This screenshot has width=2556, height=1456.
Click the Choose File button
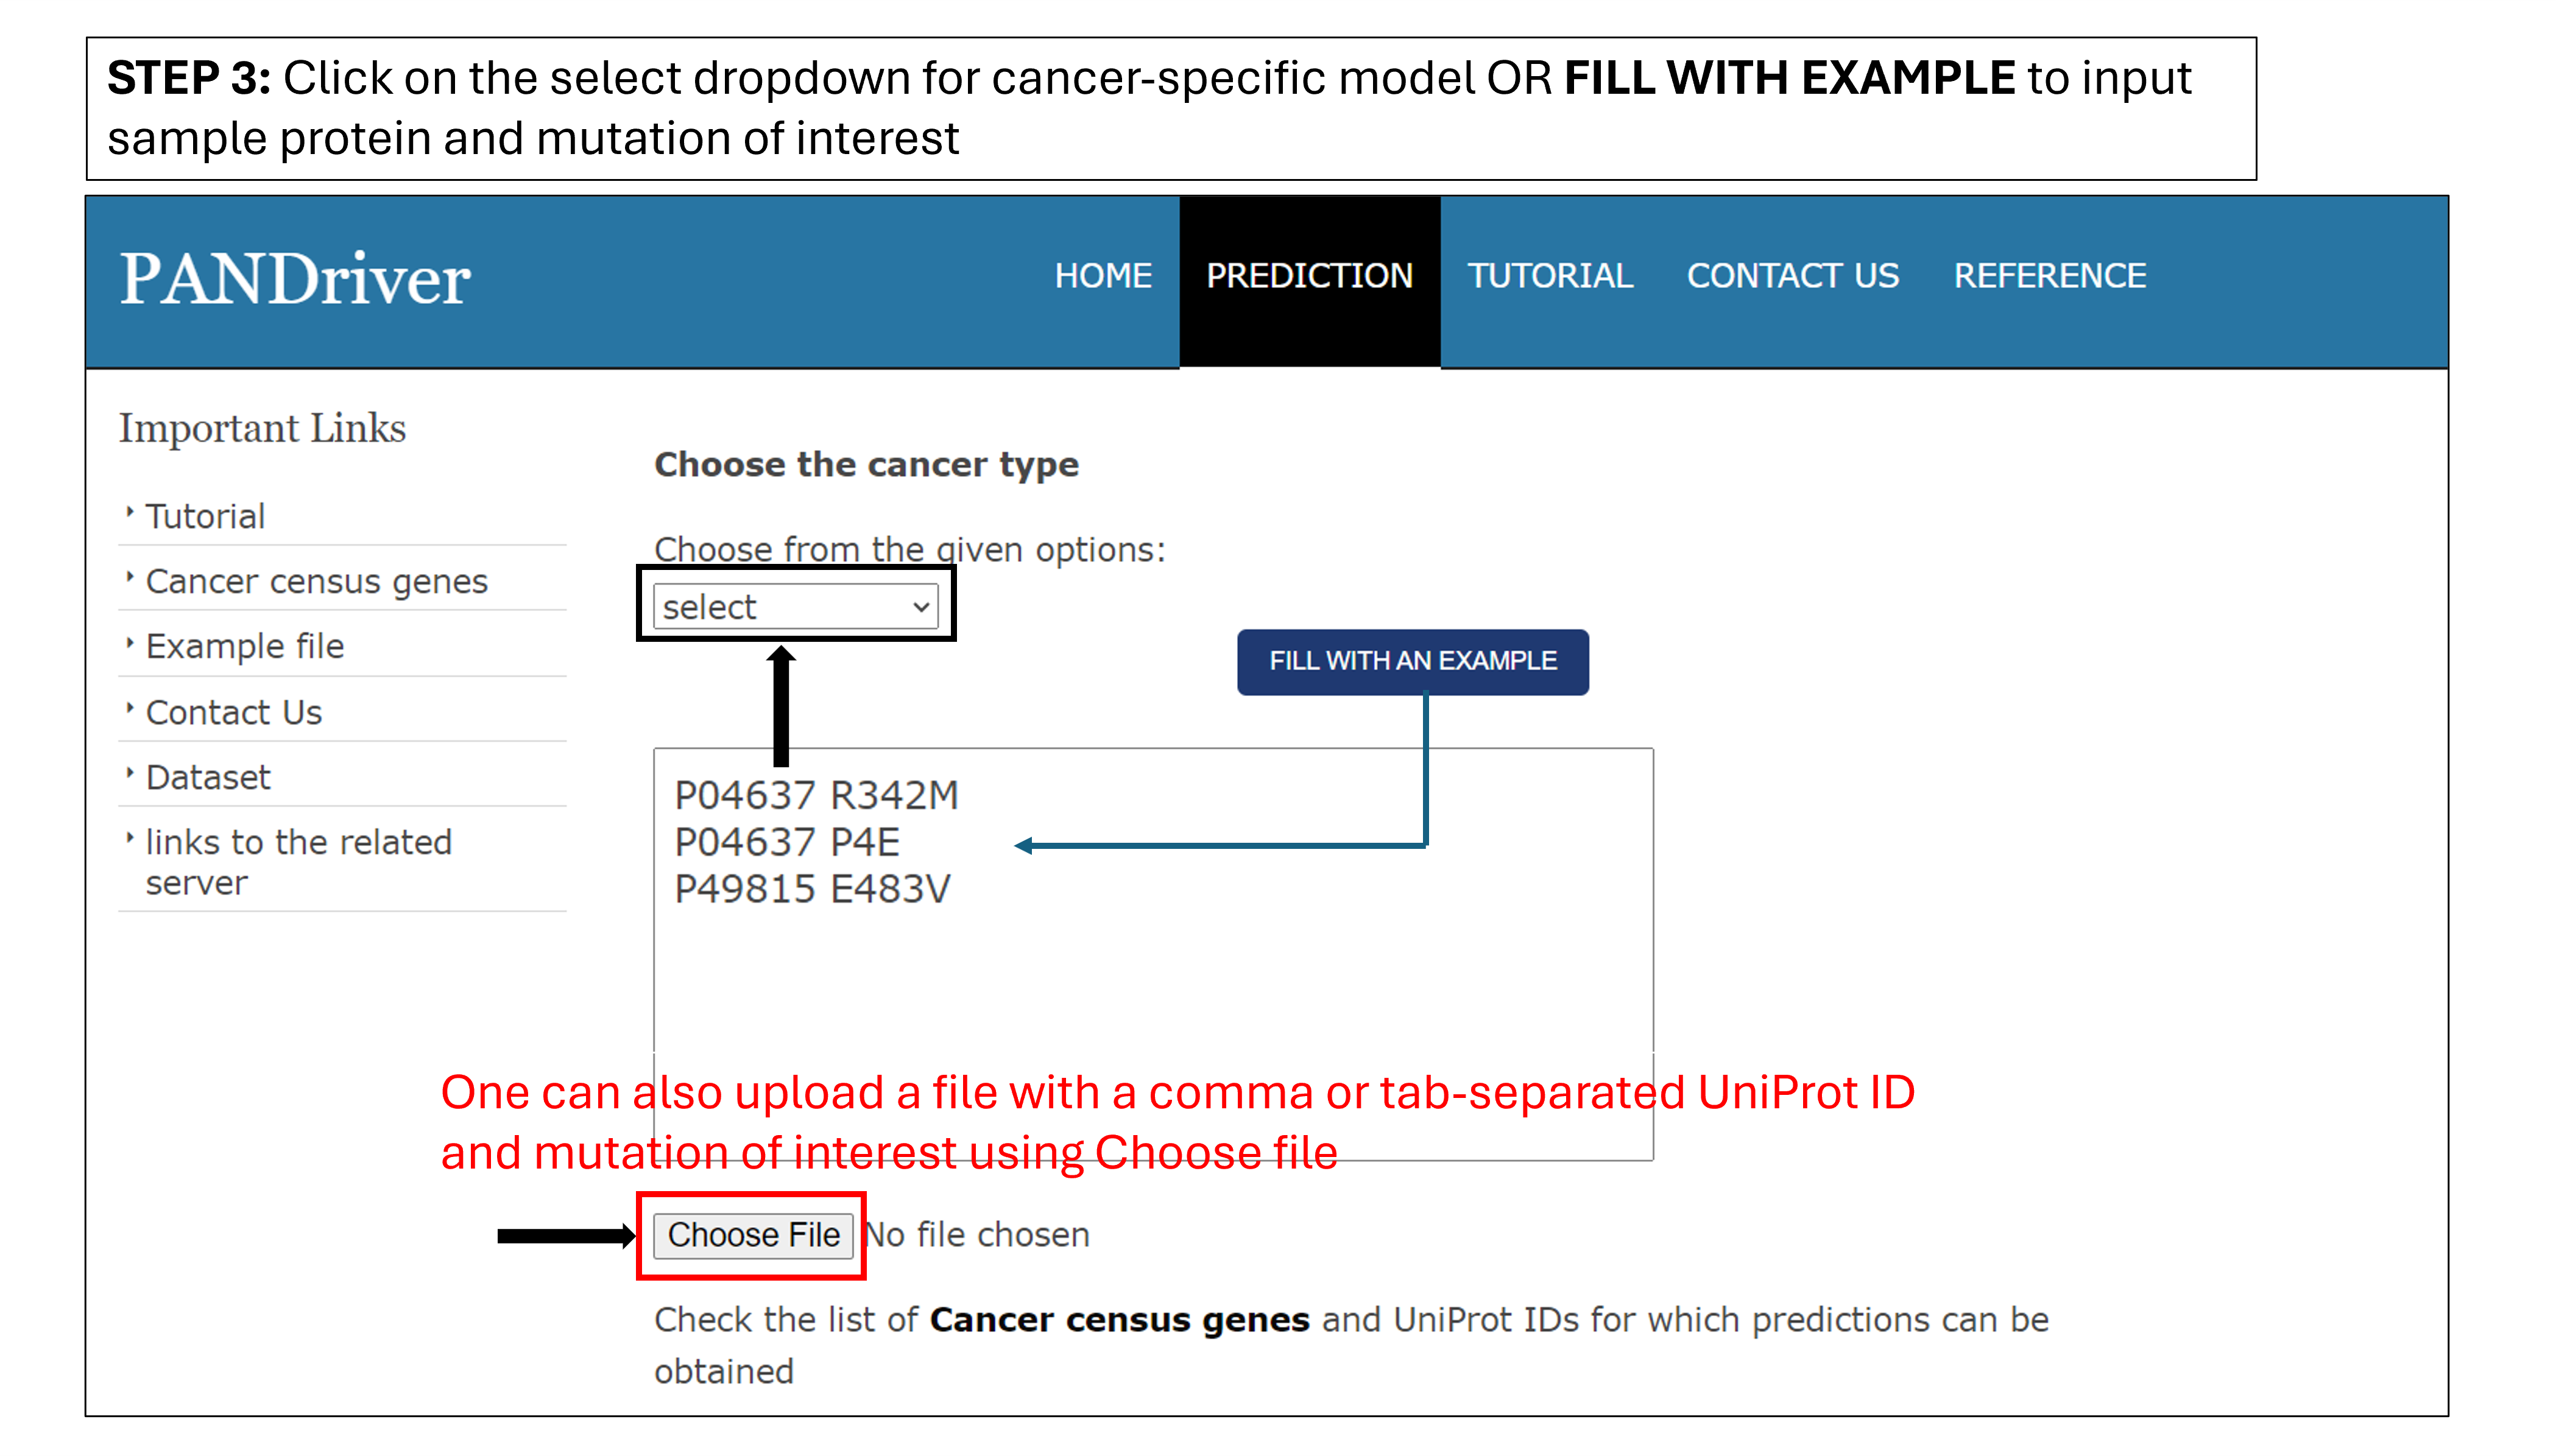tap(753, 1235)
